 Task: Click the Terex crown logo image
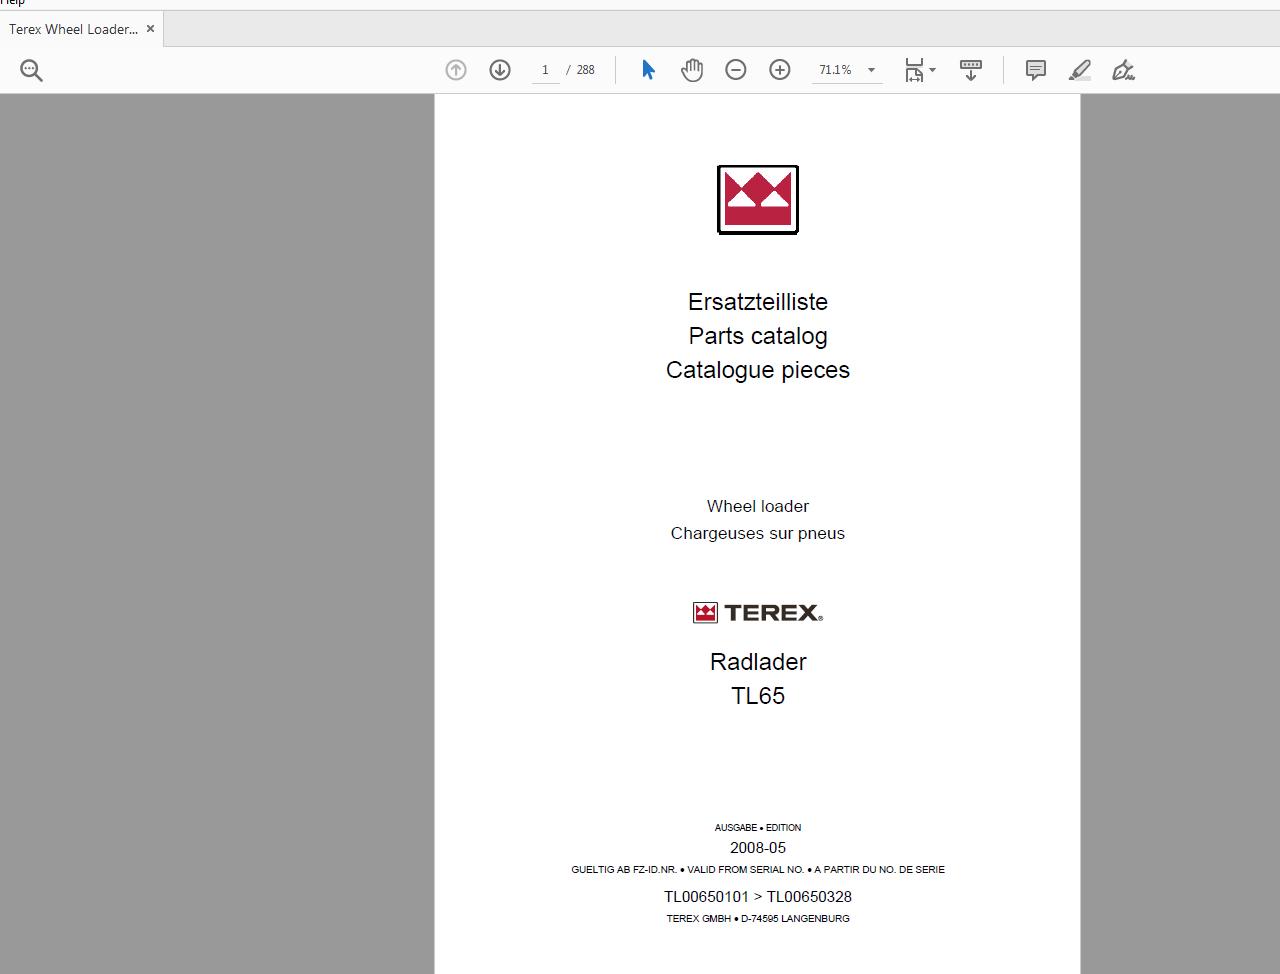pyautogui.click(x=758, y=200)
